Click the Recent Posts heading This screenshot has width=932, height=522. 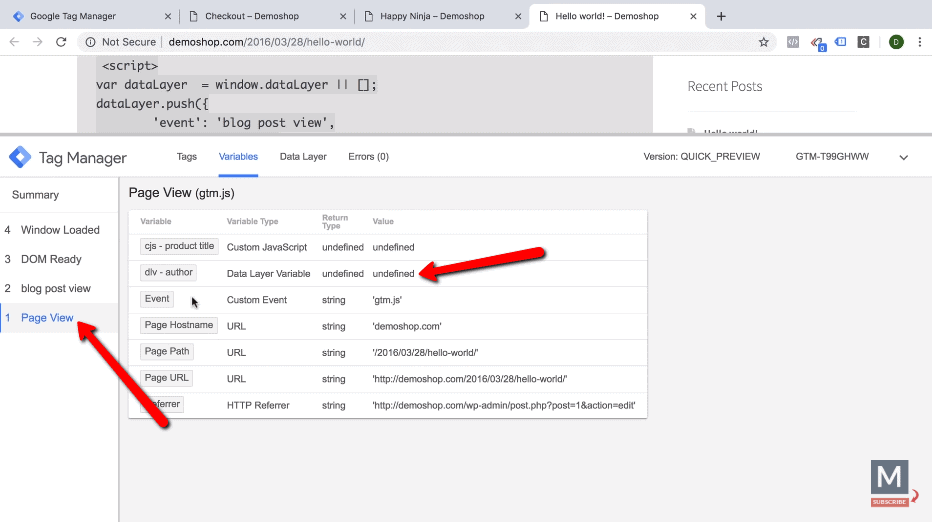click(725, 86)
